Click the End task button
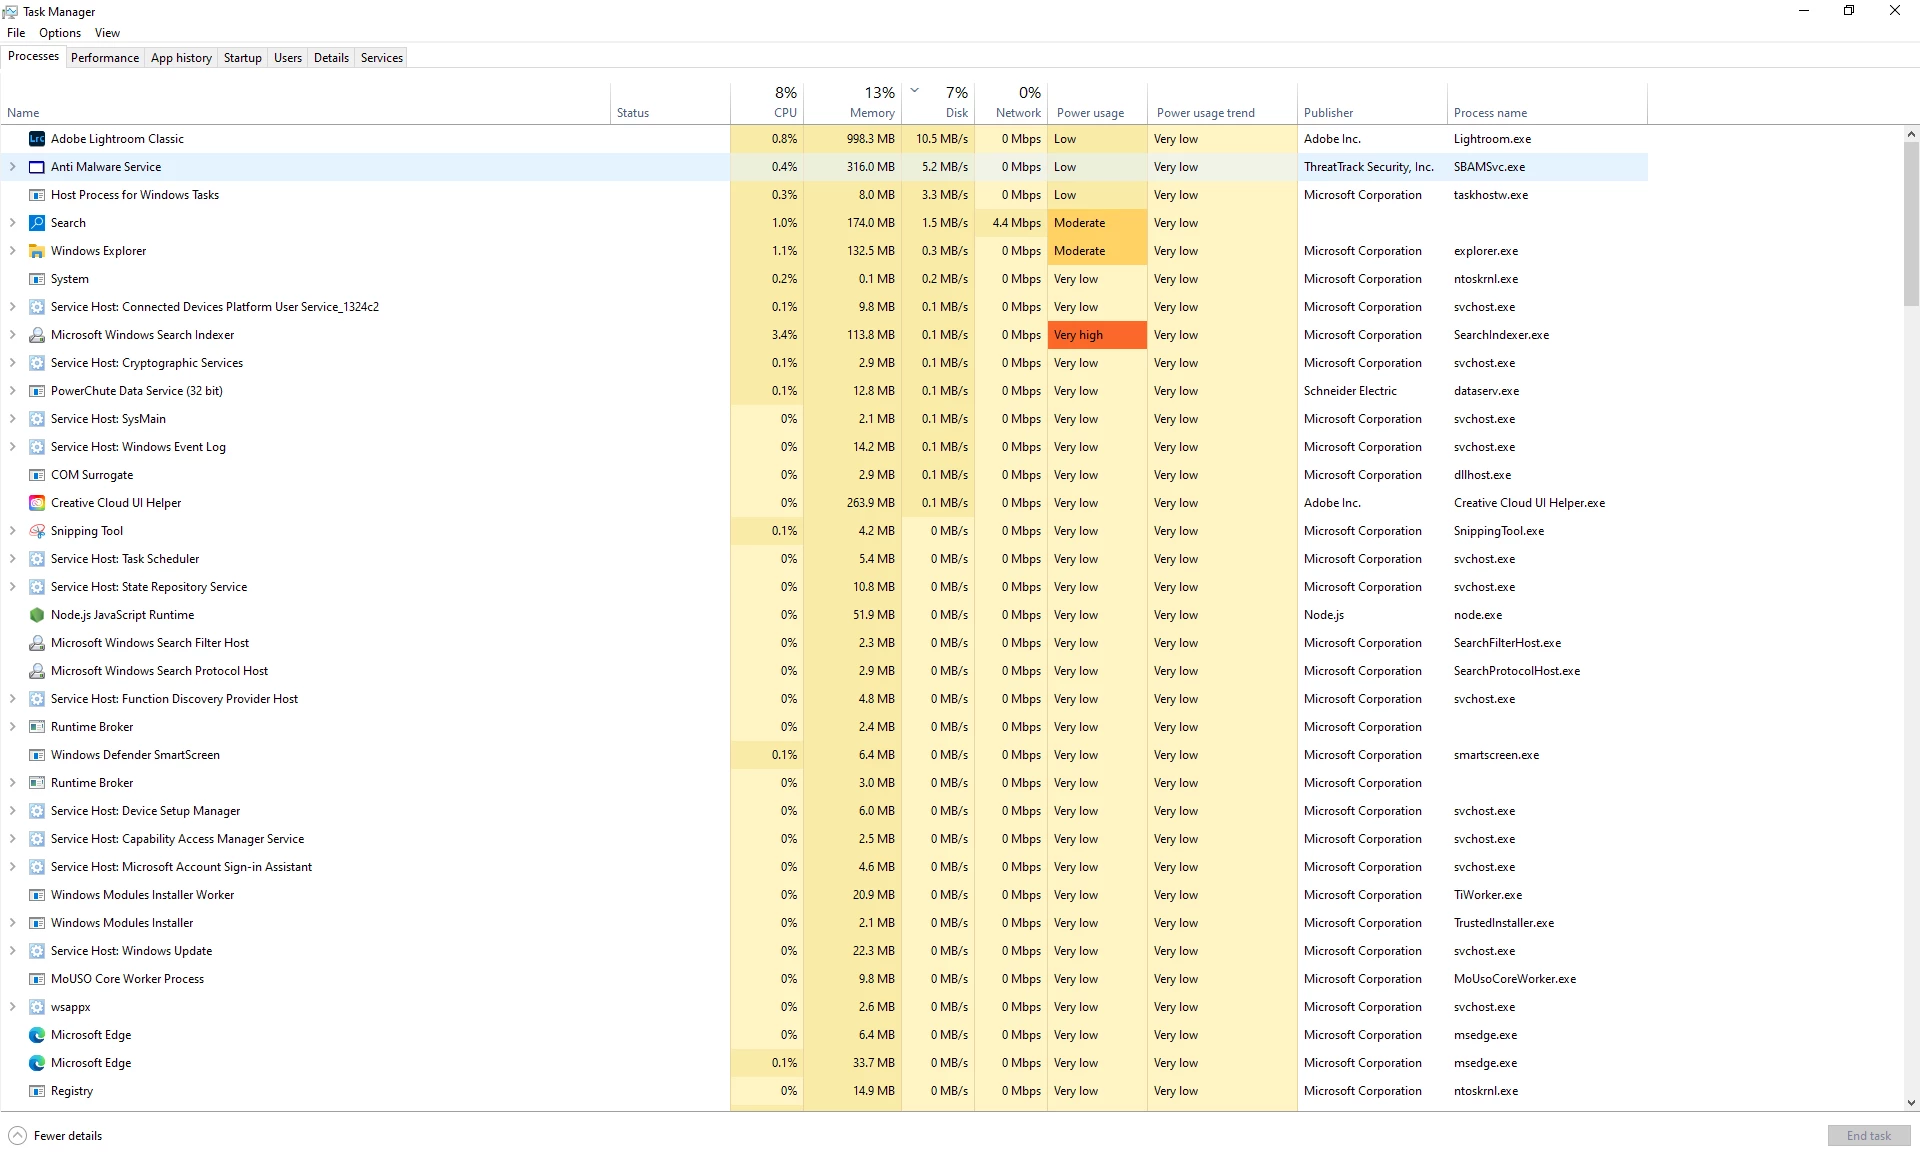The image size is (1920, 1160). coord(1868,1135)
